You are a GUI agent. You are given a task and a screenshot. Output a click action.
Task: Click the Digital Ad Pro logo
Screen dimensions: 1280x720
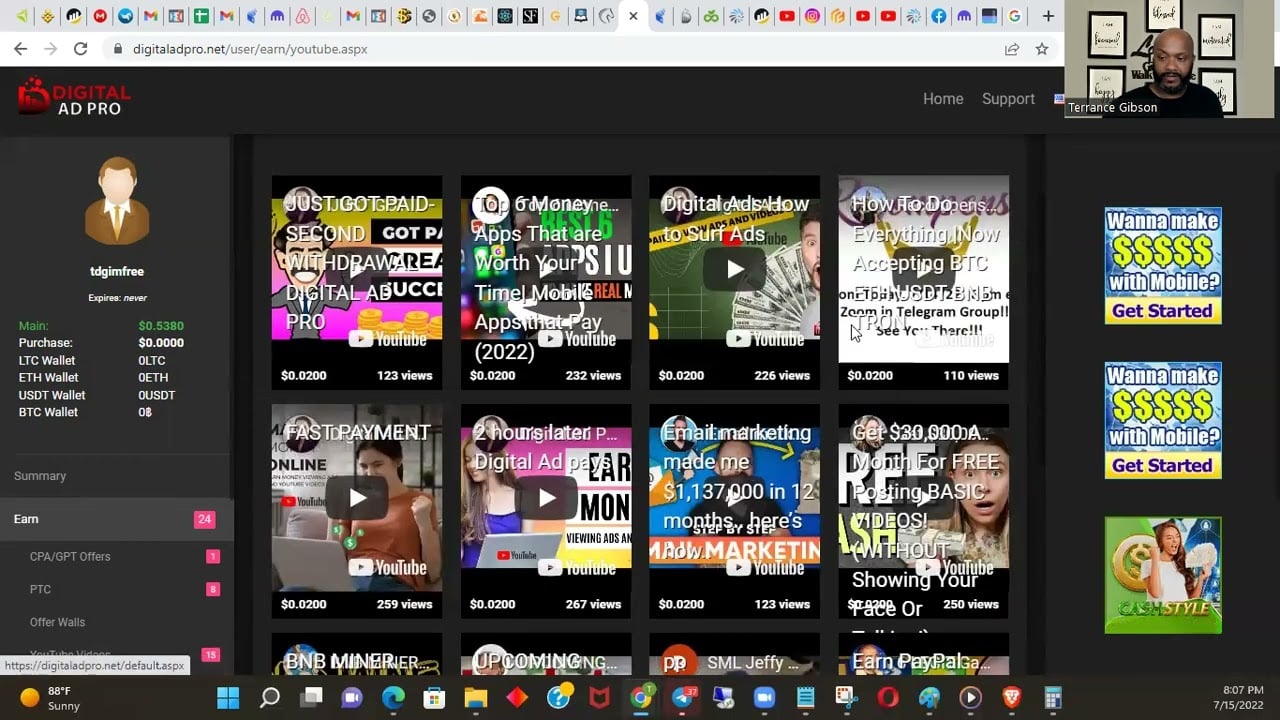[x=74, y=97]
